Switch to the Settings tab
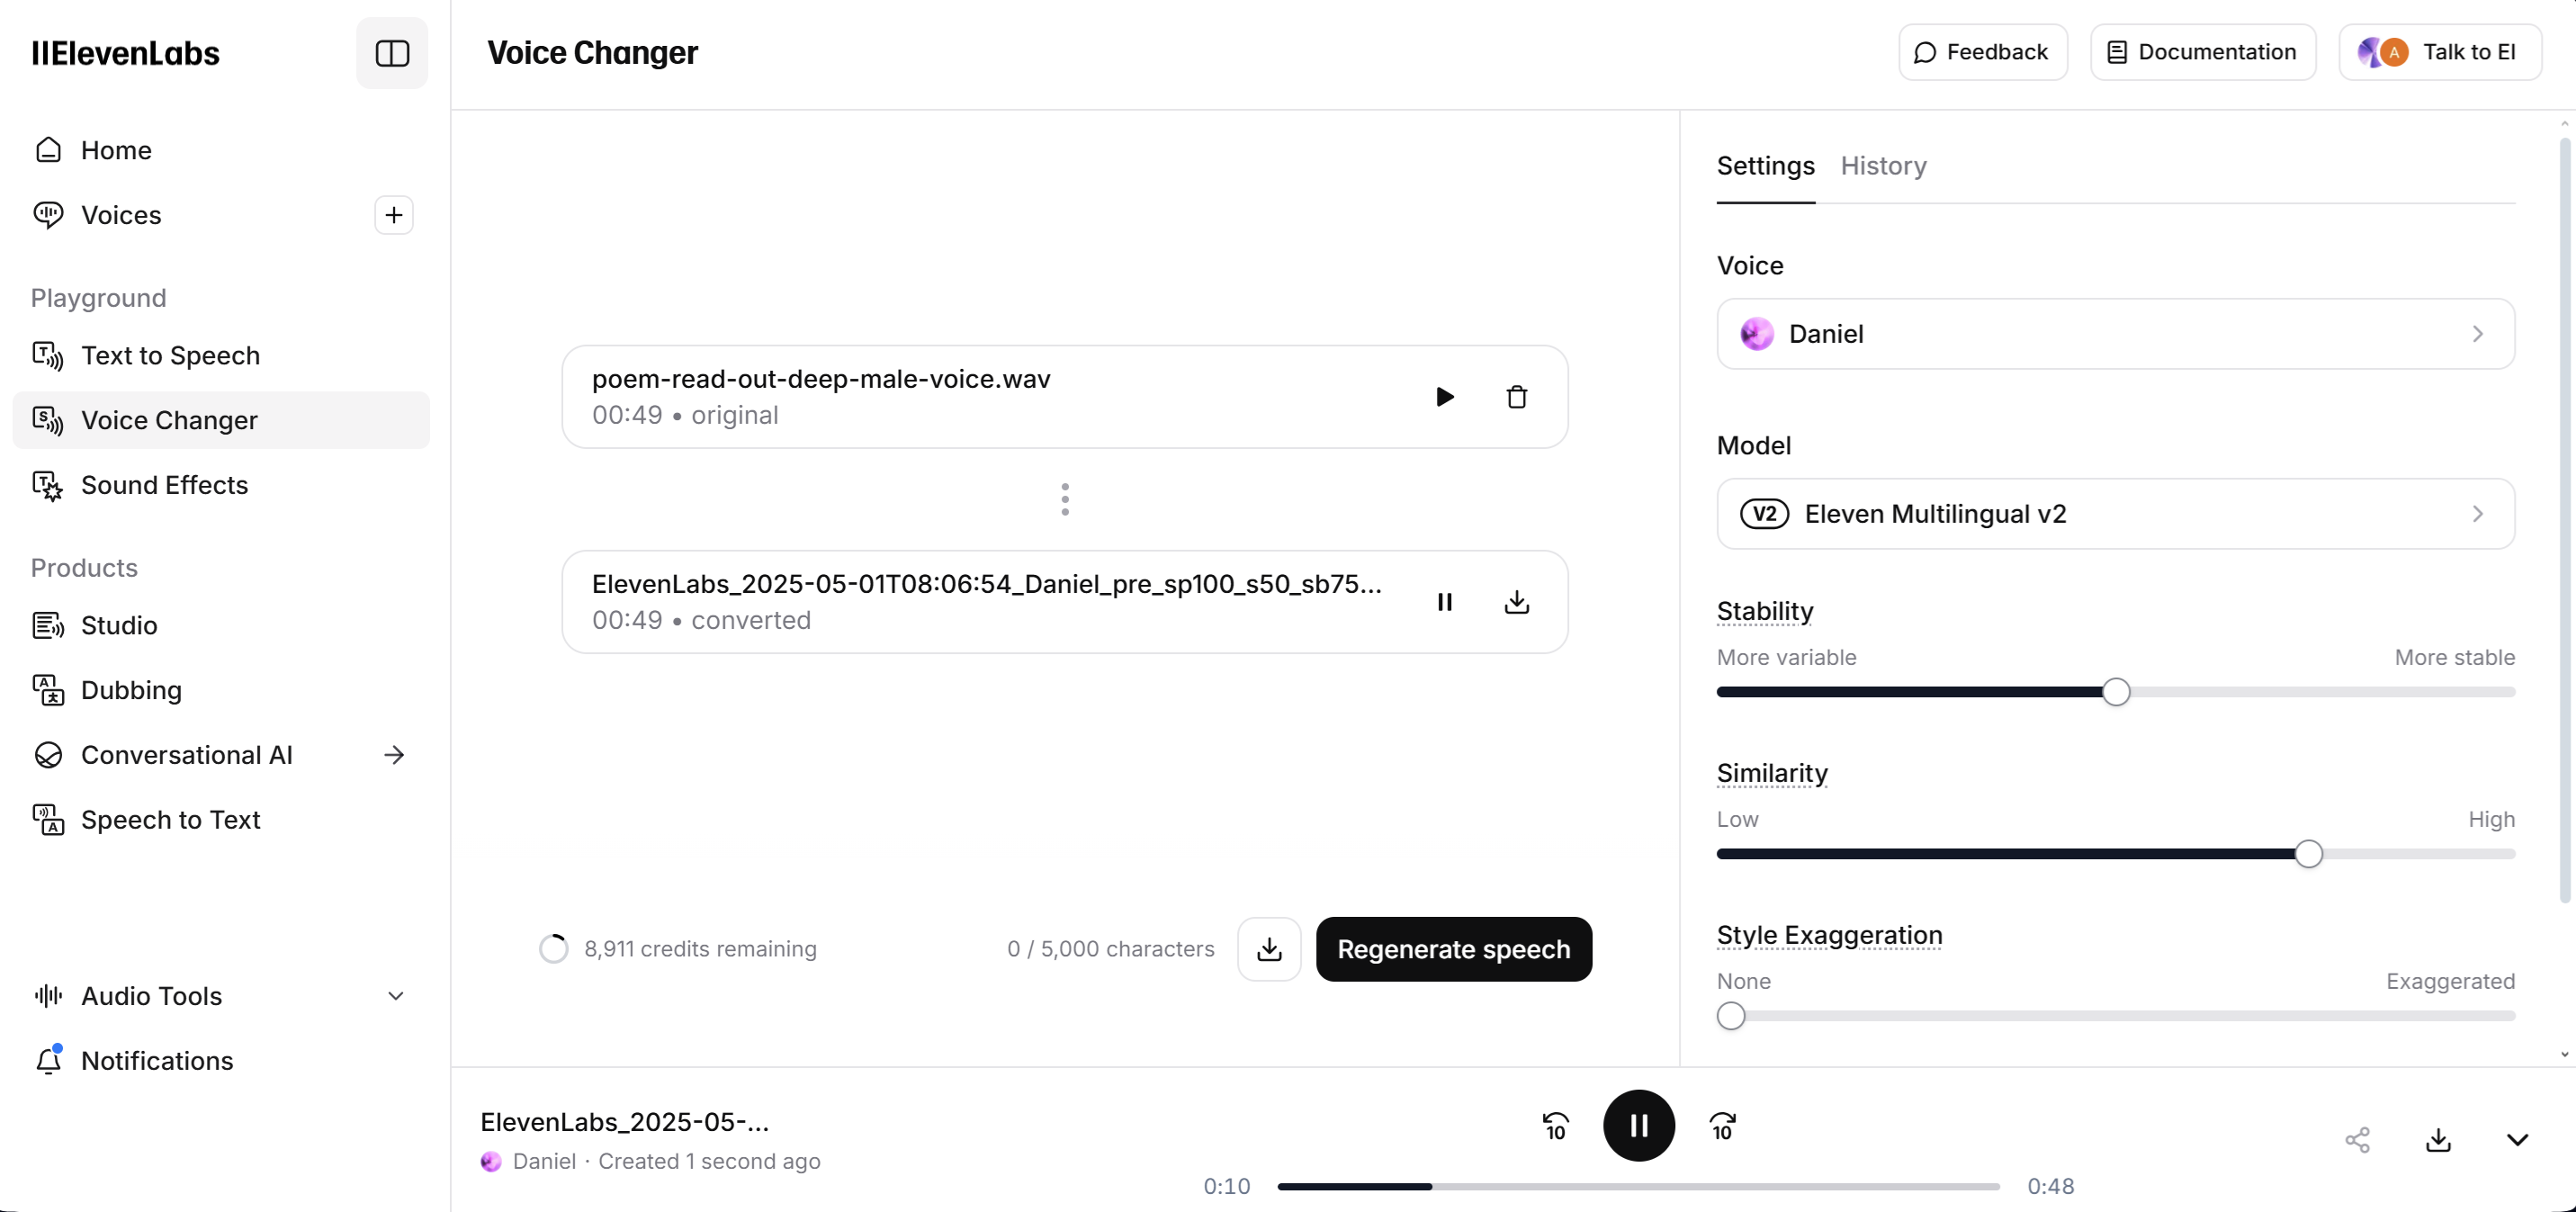The image size is (2576, 1212). click(1765, 166)
